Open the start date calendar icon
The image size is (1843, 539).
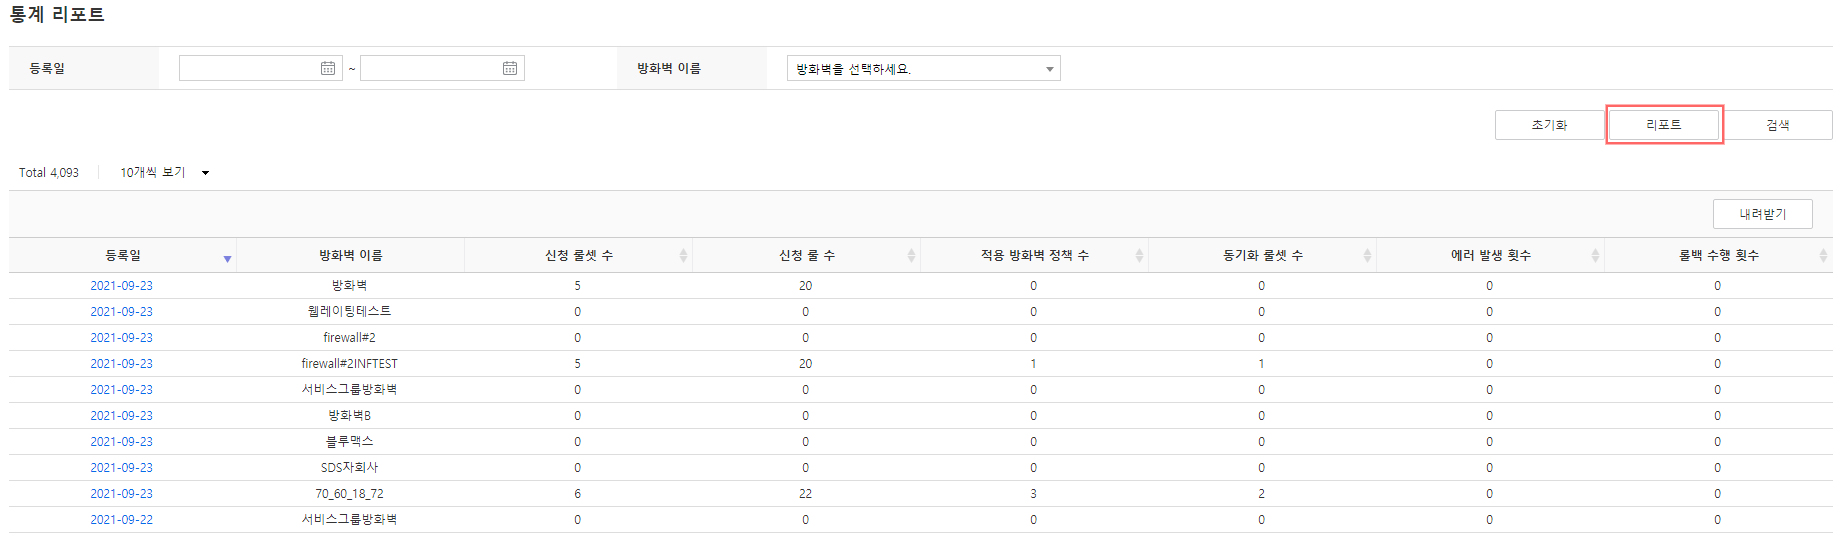click(328, 68)
